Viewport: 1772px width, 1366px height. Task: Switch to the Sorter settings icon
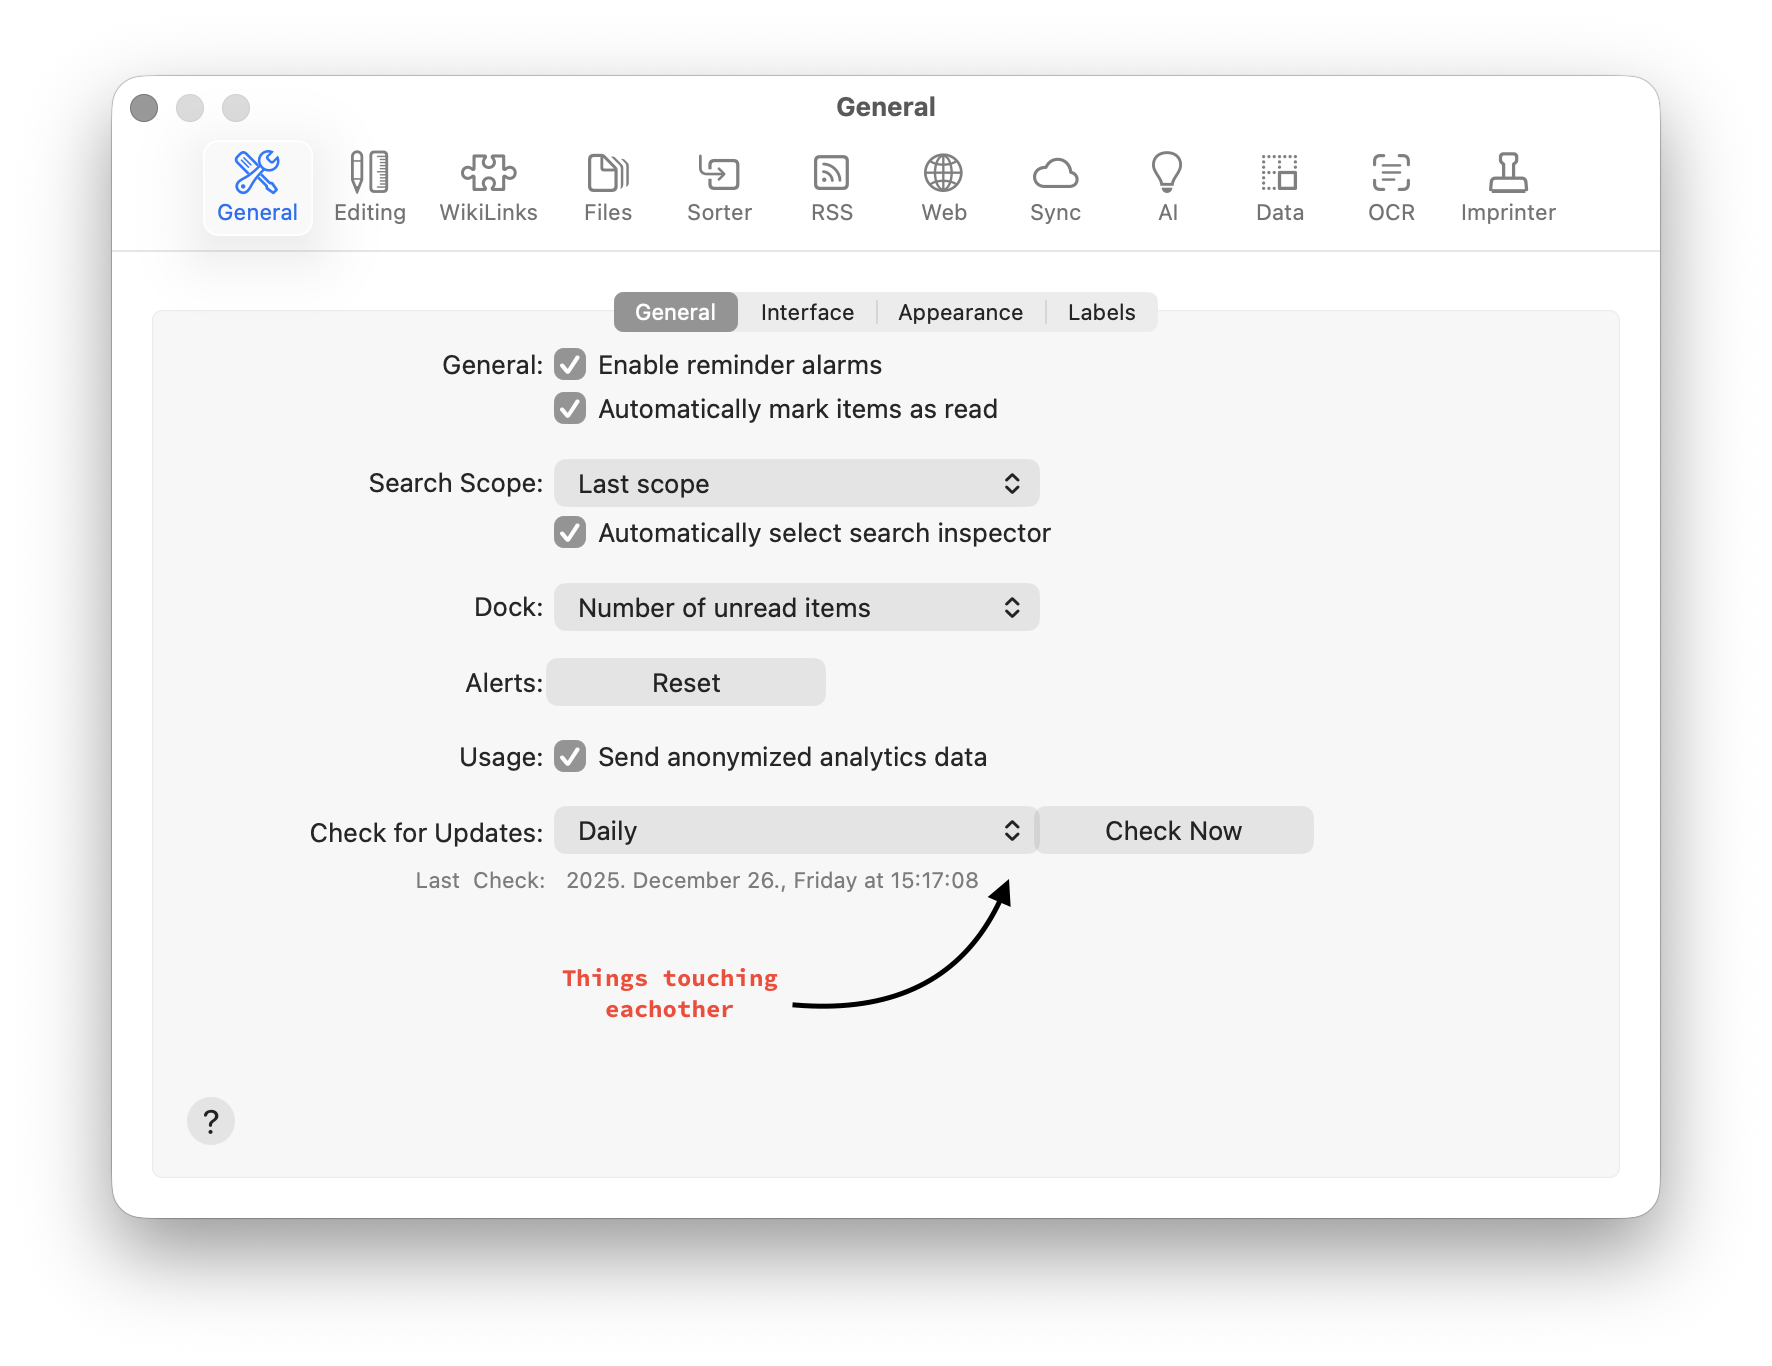click(x=719, y=187)
